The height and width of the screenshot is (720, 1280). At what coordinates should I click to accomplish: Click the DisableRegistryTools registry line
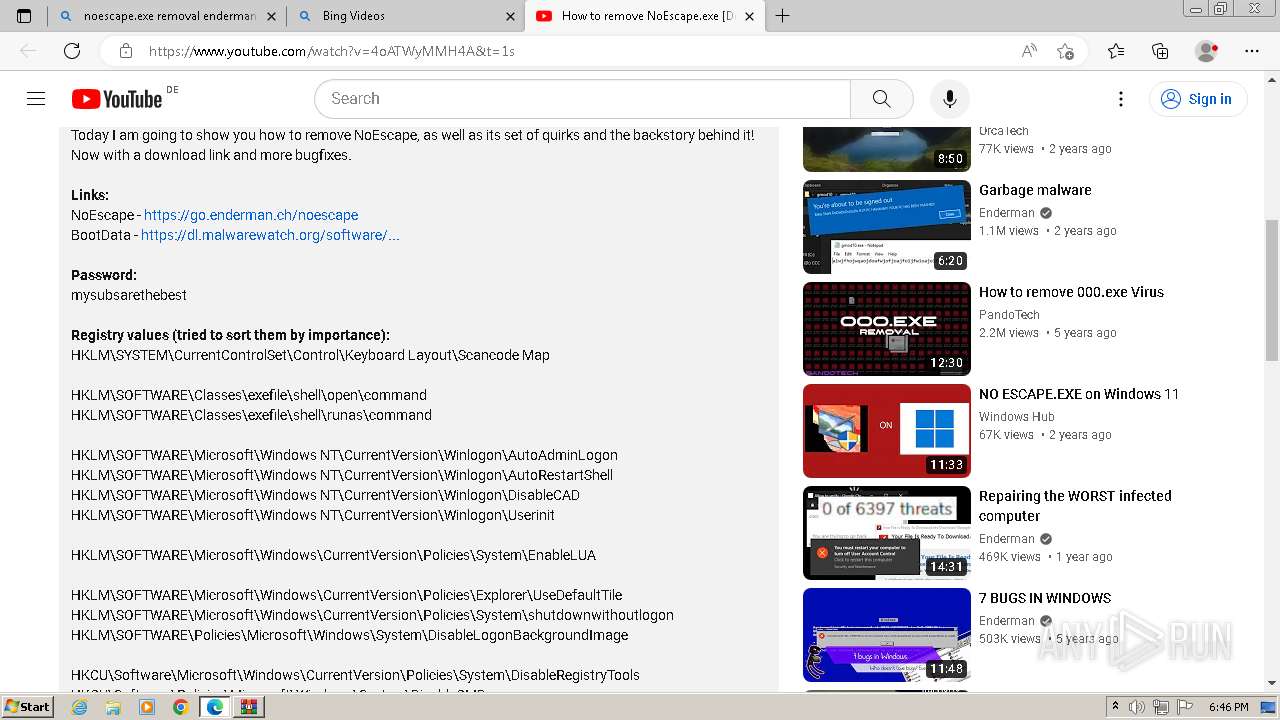(355, 675)
